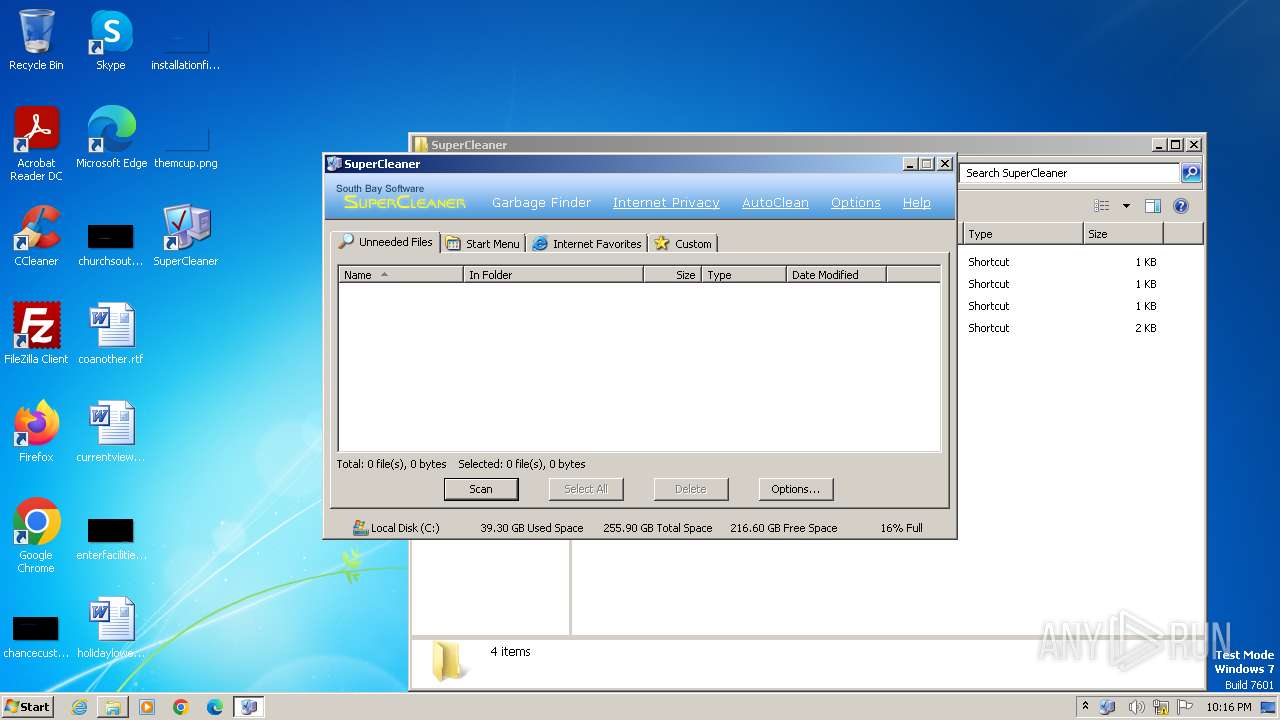Viewport: 1280px width, 720px height.
Task: Select the currentview document icon on desktop
Action: pyautogui.click(x=110, y=432)
